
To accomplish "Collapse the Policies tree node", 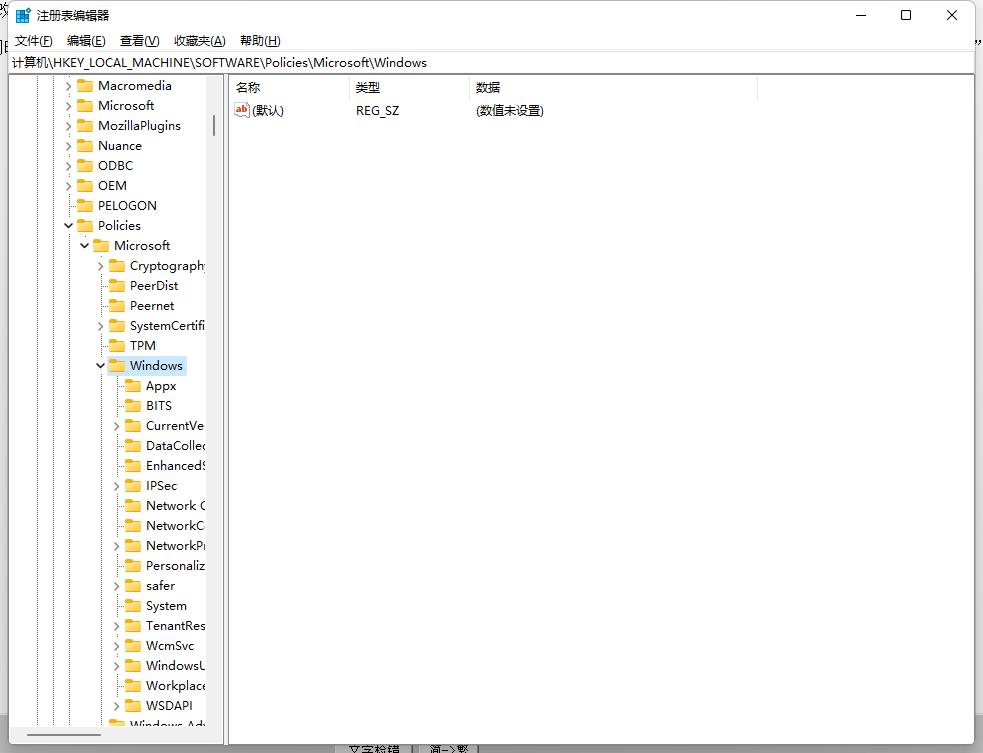I will pos(69,225).
